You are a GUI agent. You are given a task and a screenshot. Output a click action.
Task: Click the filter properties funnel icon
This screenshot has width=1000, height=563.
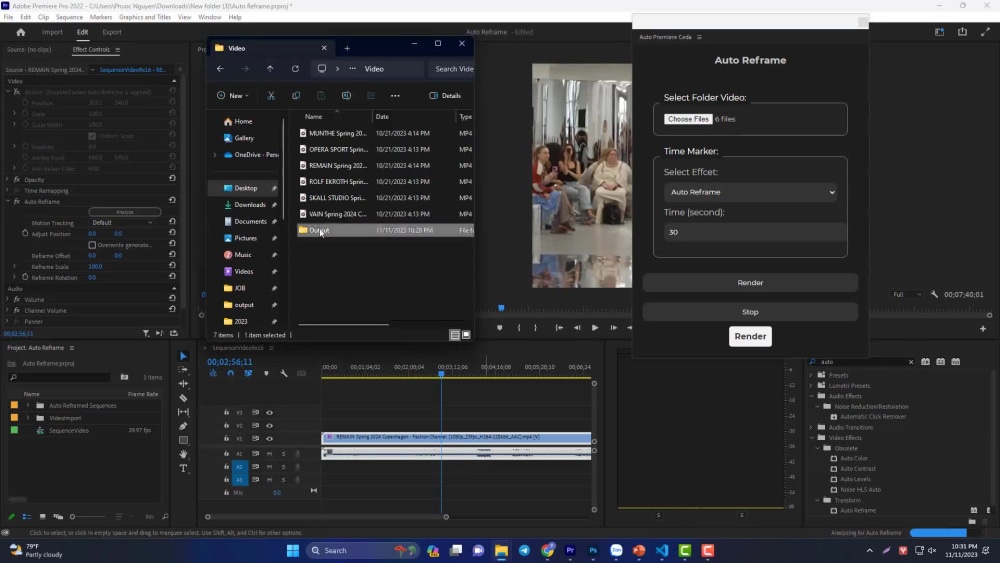[x=146, y=333]
